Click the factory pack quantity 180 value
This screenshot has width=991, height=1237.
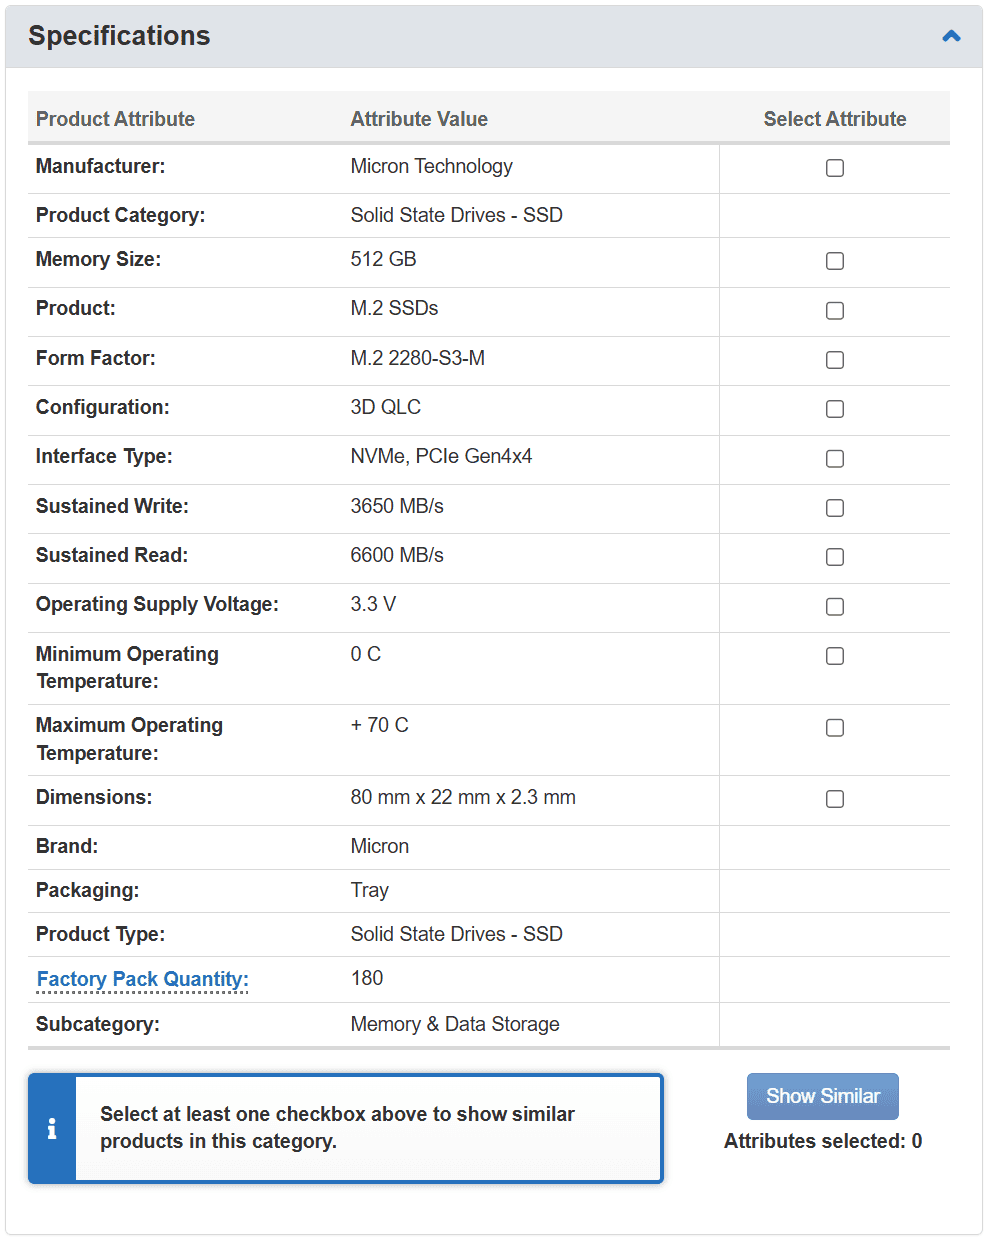367,978
